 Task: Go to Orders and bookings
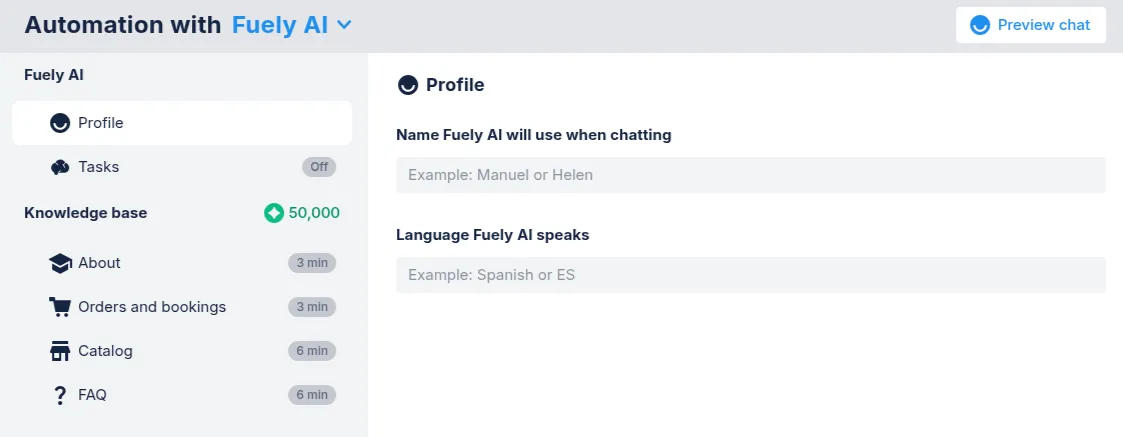(x=182, y=307)
